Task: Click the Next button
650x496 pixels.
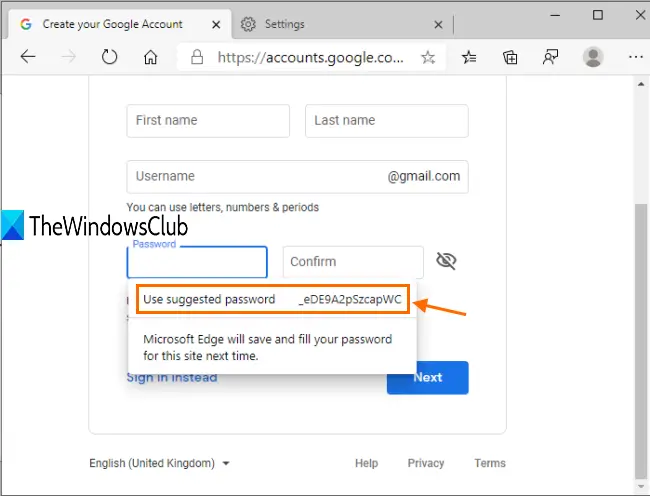Action: pyautogui.click(x=428, y=377)
